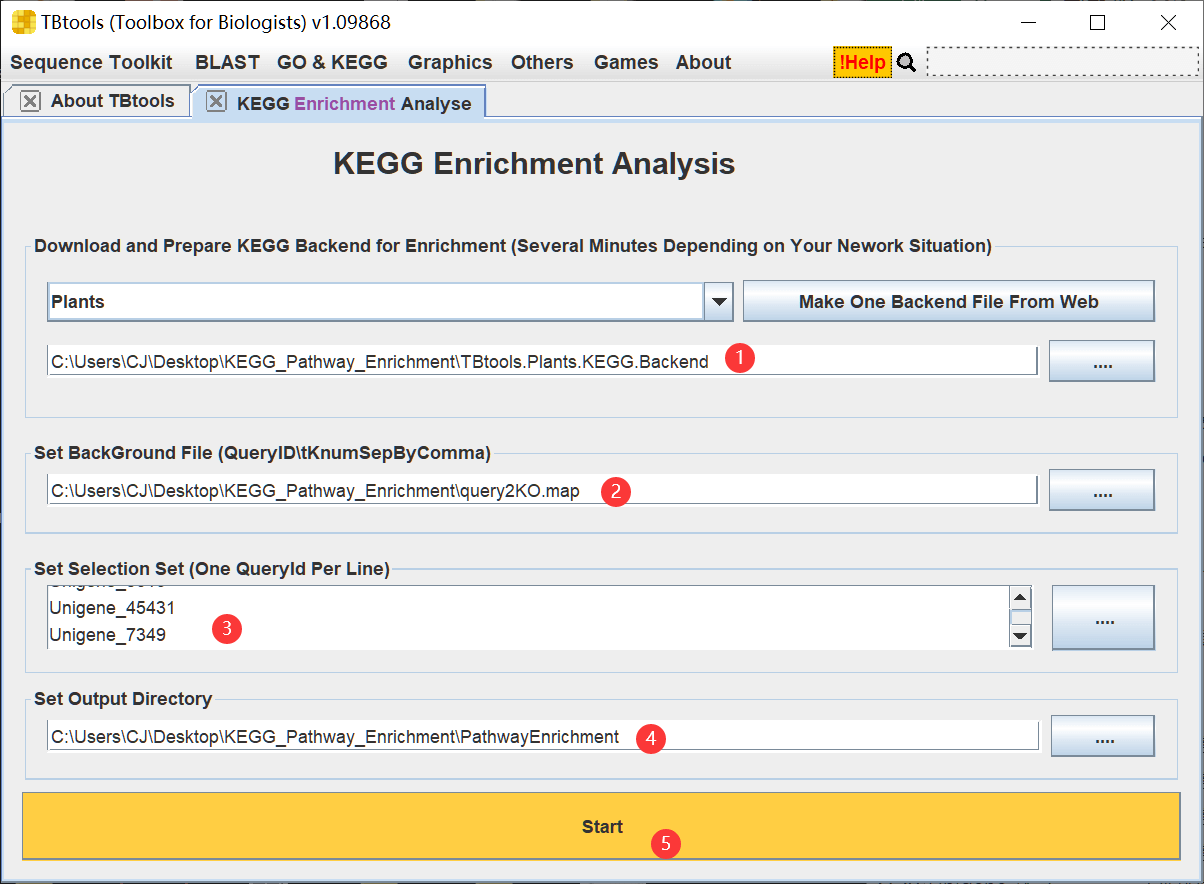
Task: Browse for the output directory
Action: click(1102, 736)
